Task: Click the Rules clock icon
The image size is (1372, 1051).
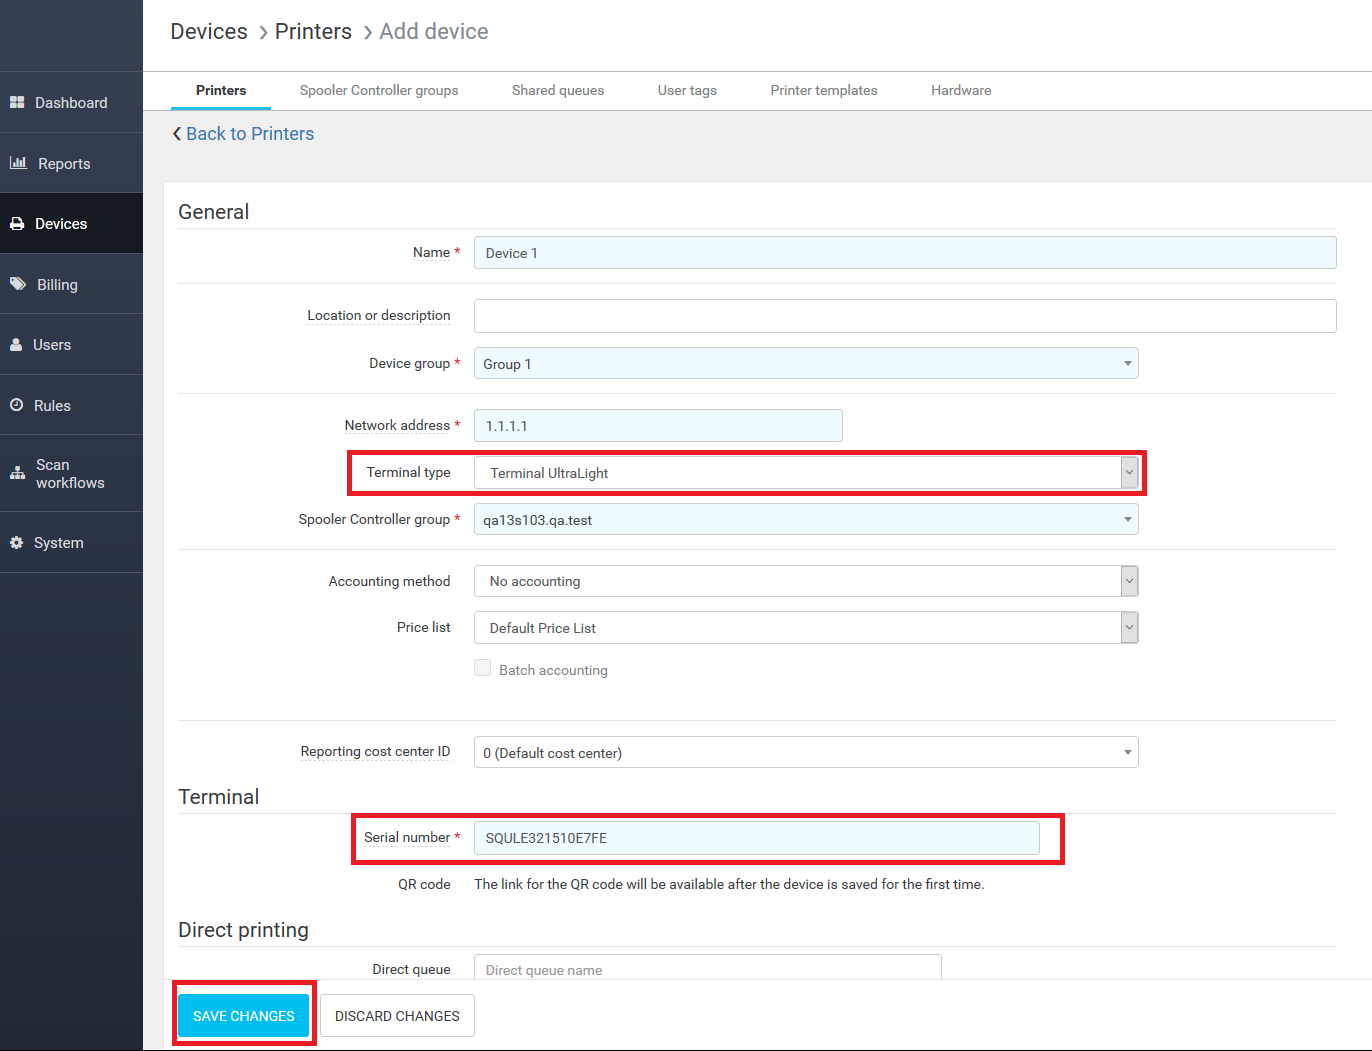Action: click(x=17, y=405)
